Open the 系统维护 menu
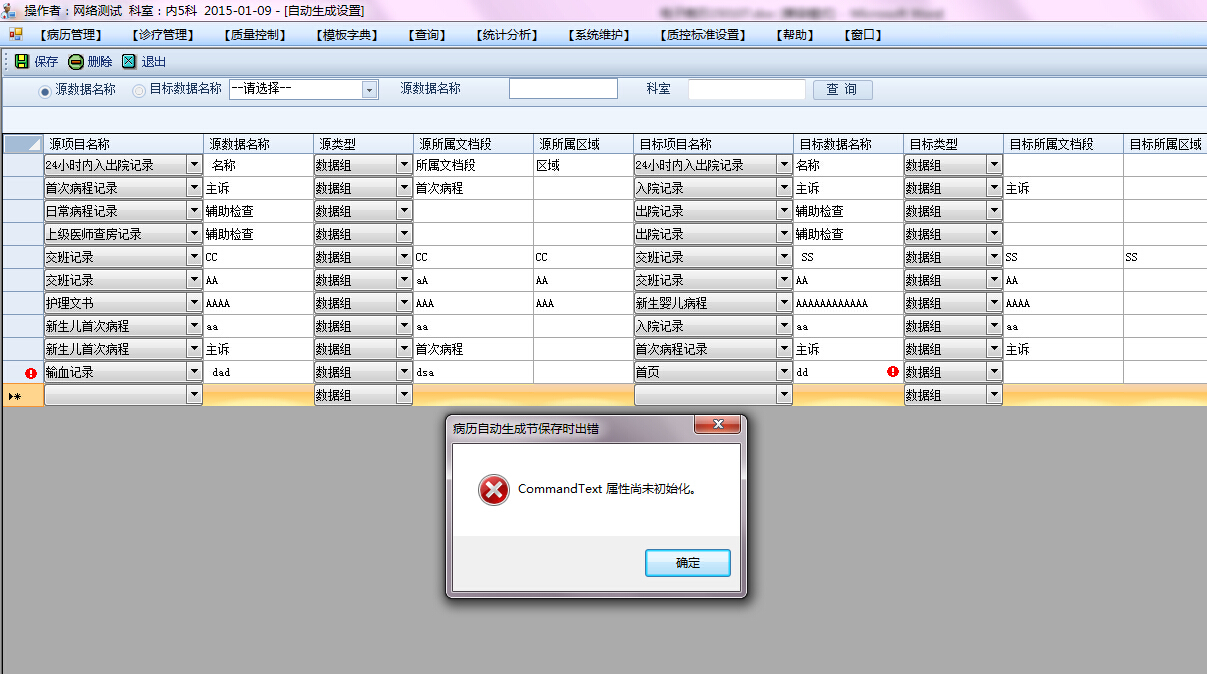Screen dimensions: 1207x674 point(600,35)
